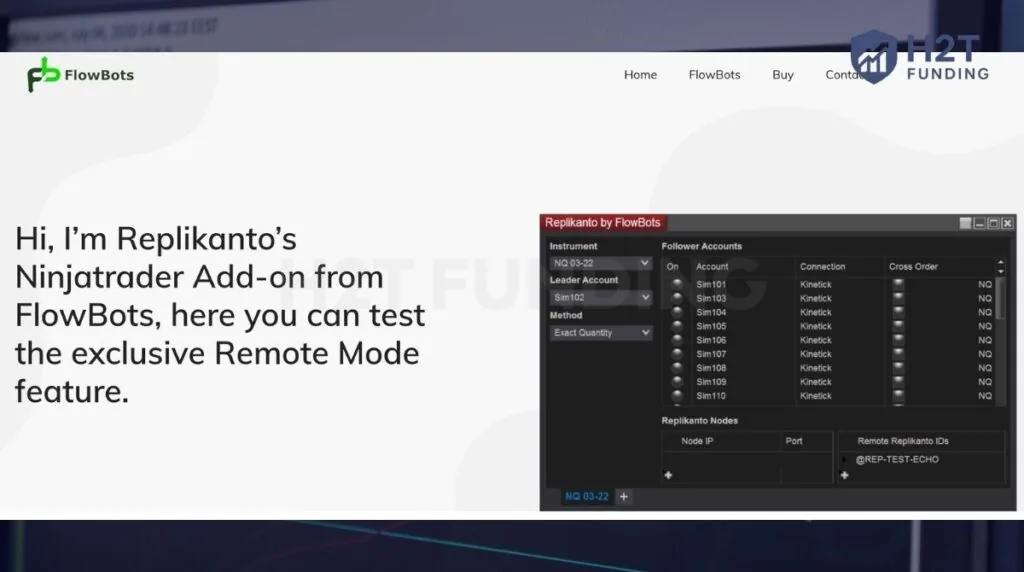
Task: Switch on follower account Sim110
Action: click(x=677, y=396)
